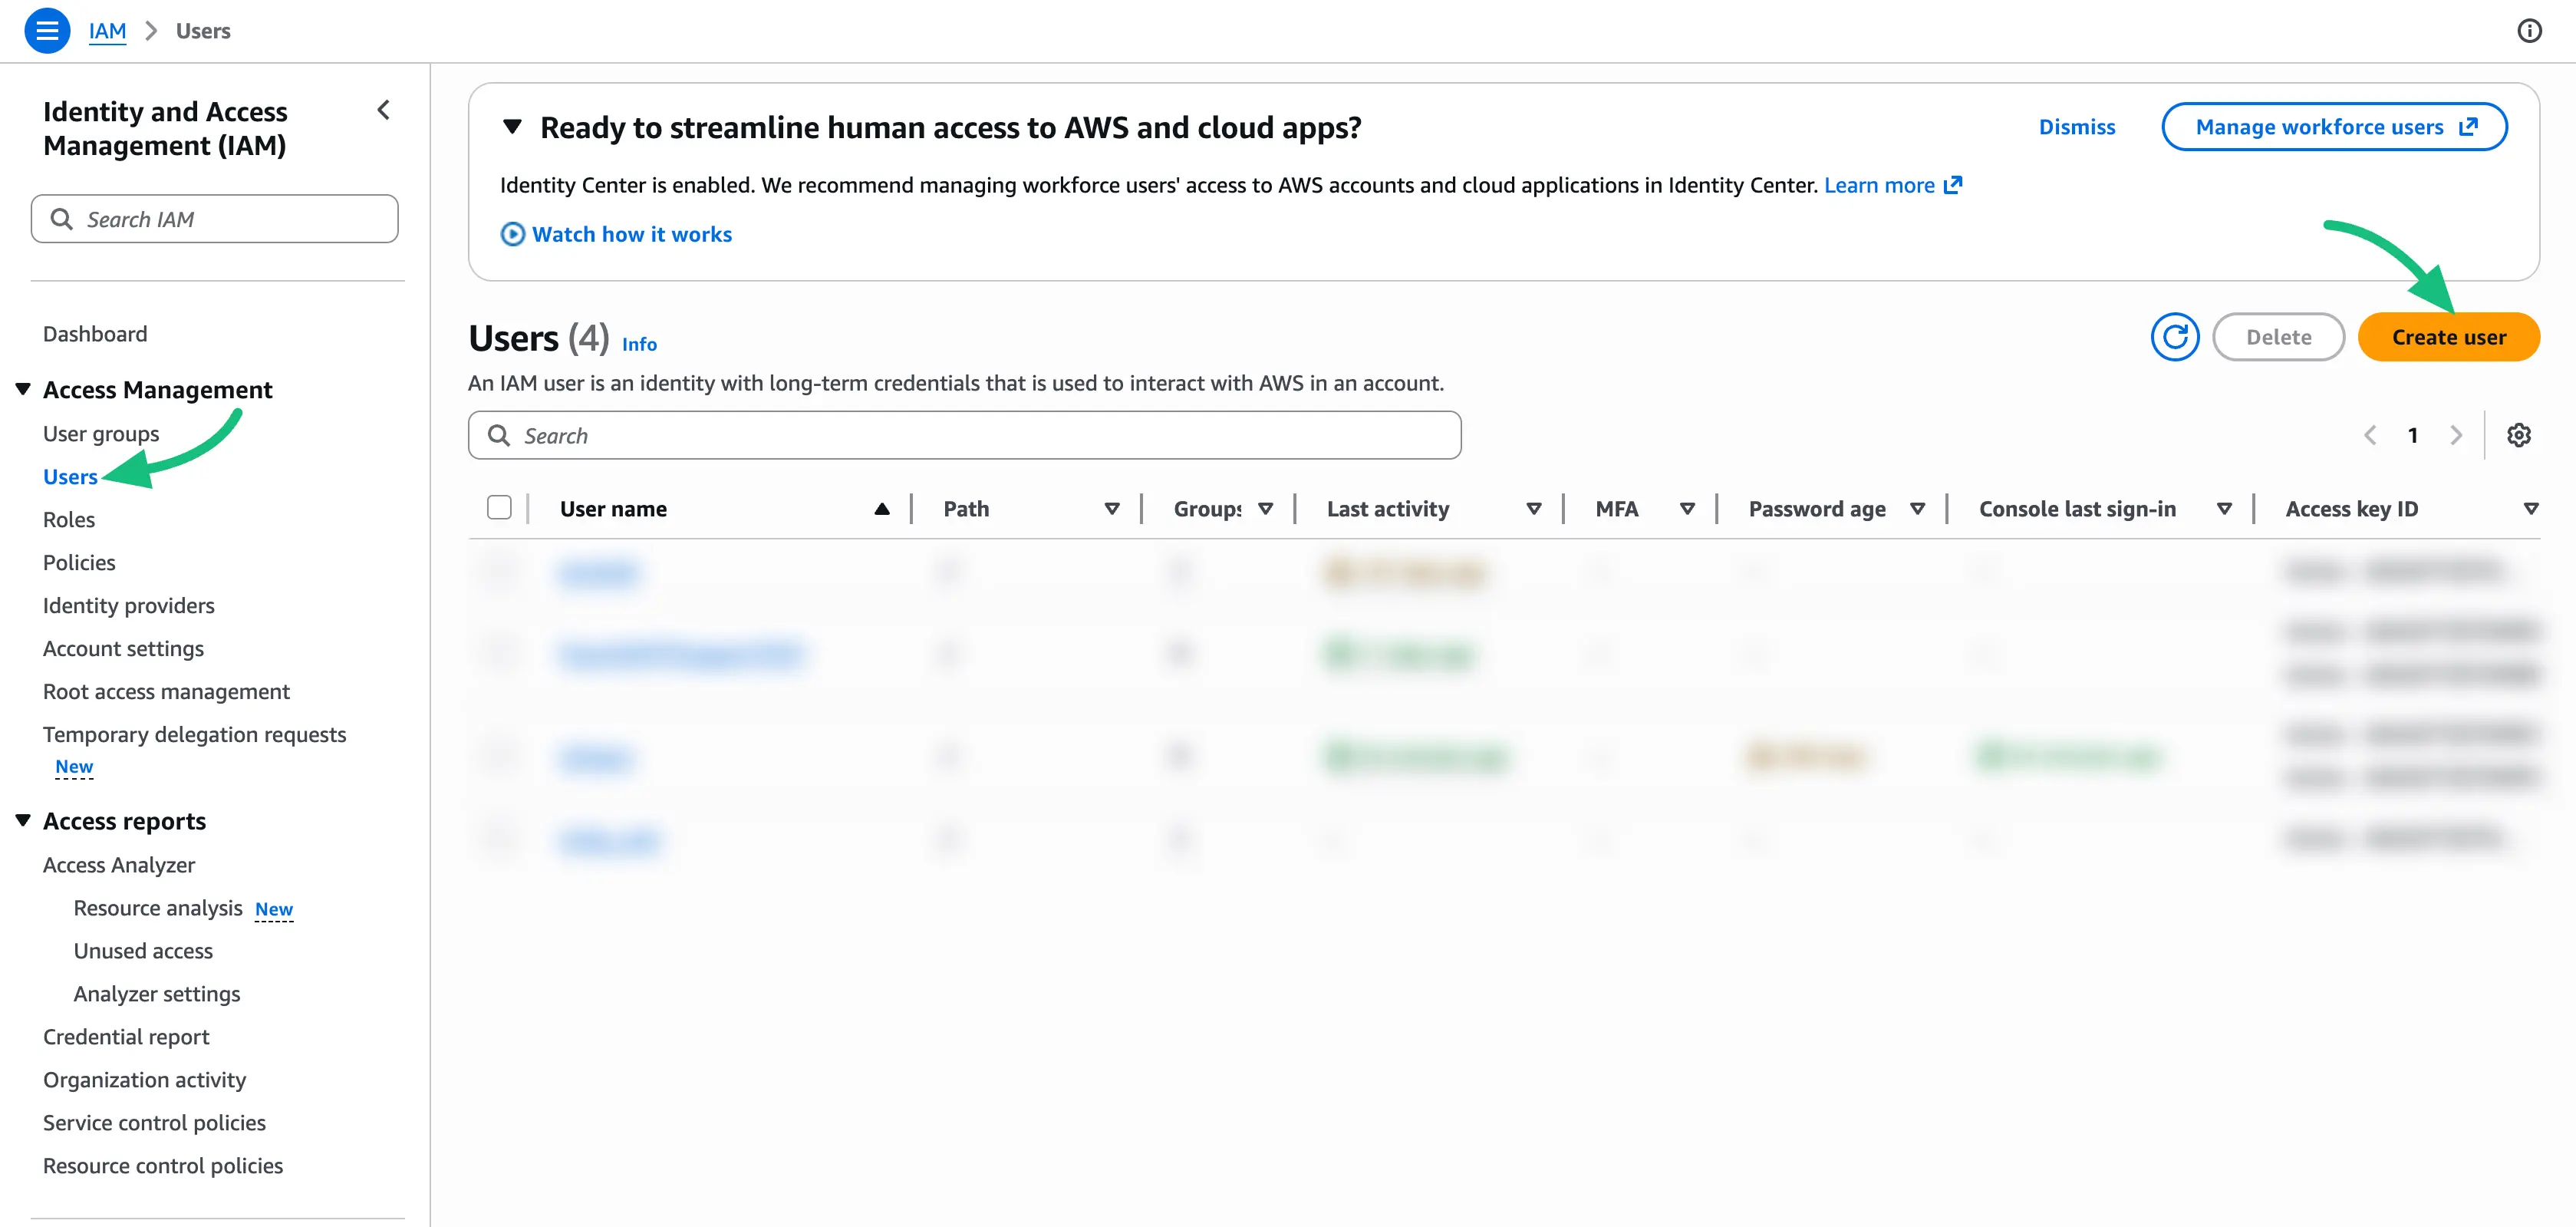Collapse the Access reports section
The image size is (2576, 1227).
pos(22,820)
